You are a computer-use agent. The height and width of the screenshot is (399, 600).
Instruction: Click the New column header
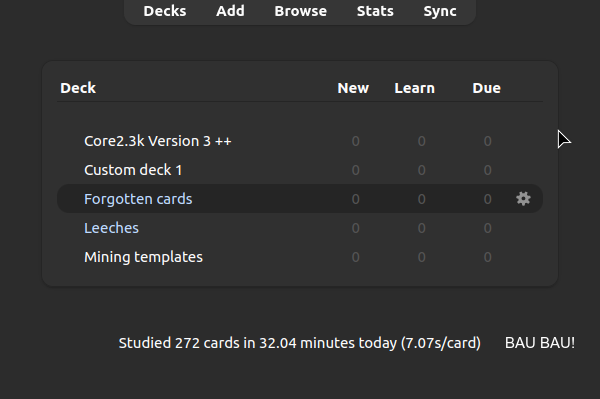point(353,88)
